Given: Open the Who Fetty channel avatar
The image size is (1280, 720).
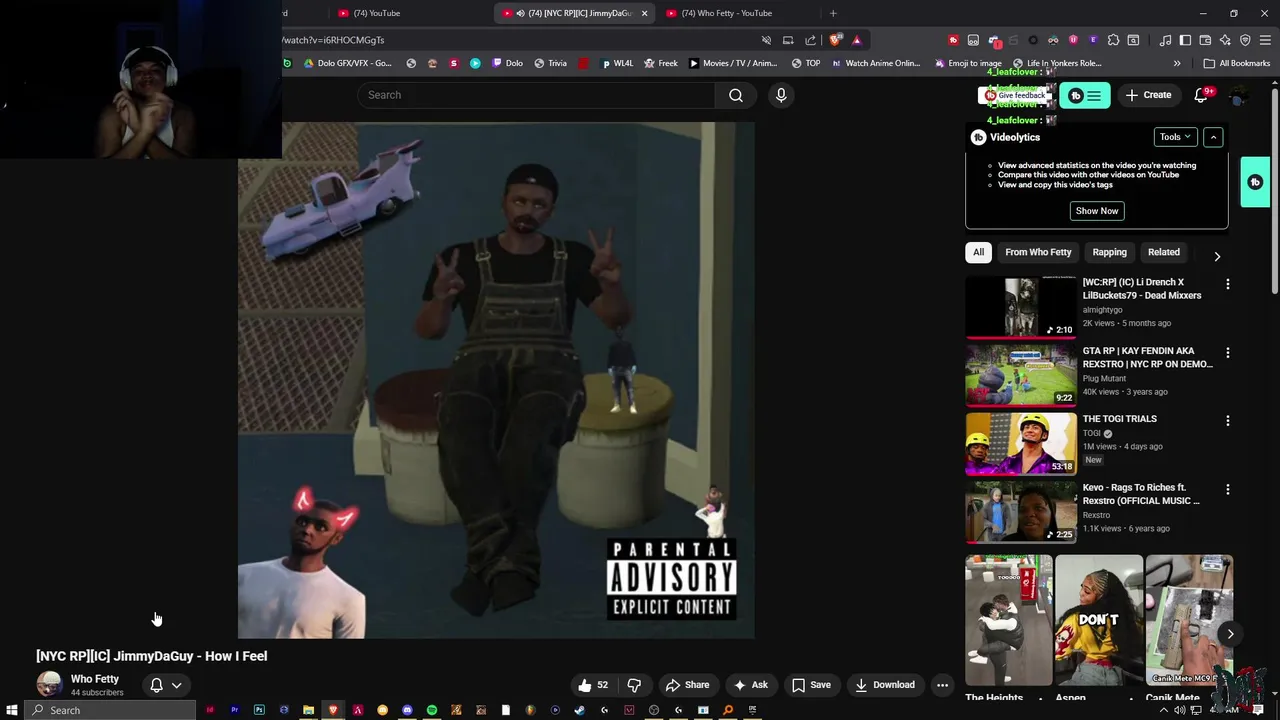Looking at the screenshot, I should click(49, 684).
